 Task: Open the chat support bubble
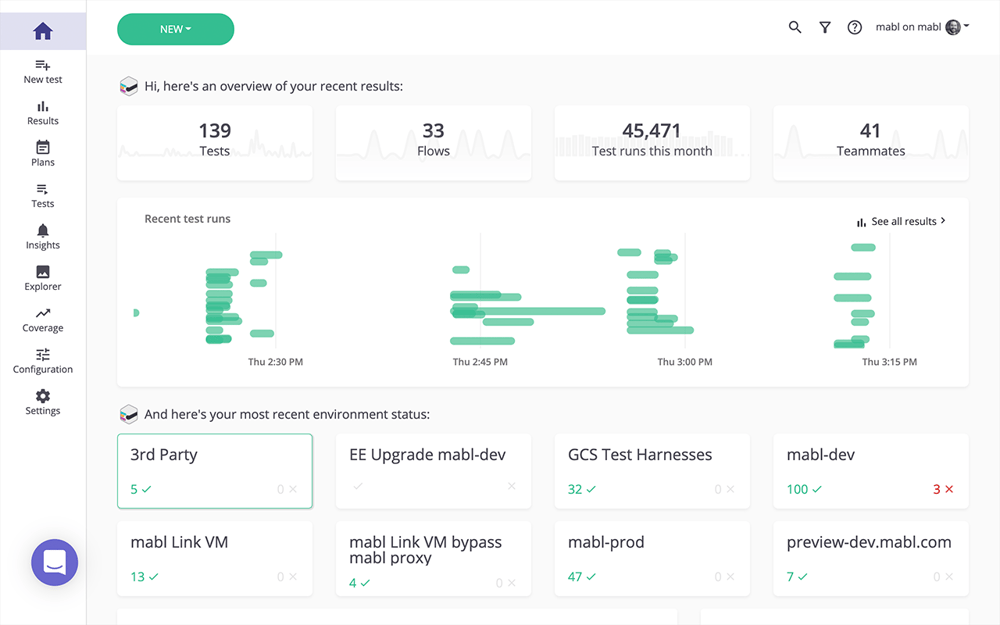point(54,562)
